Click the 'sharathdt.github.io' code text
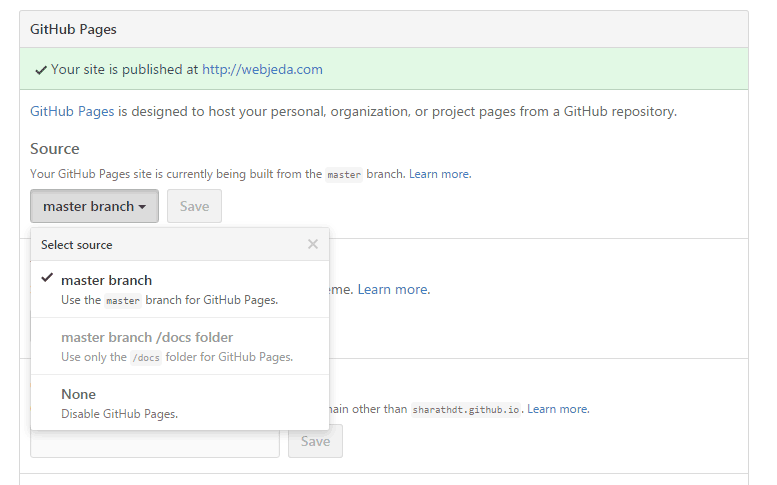 coord(466,410)
